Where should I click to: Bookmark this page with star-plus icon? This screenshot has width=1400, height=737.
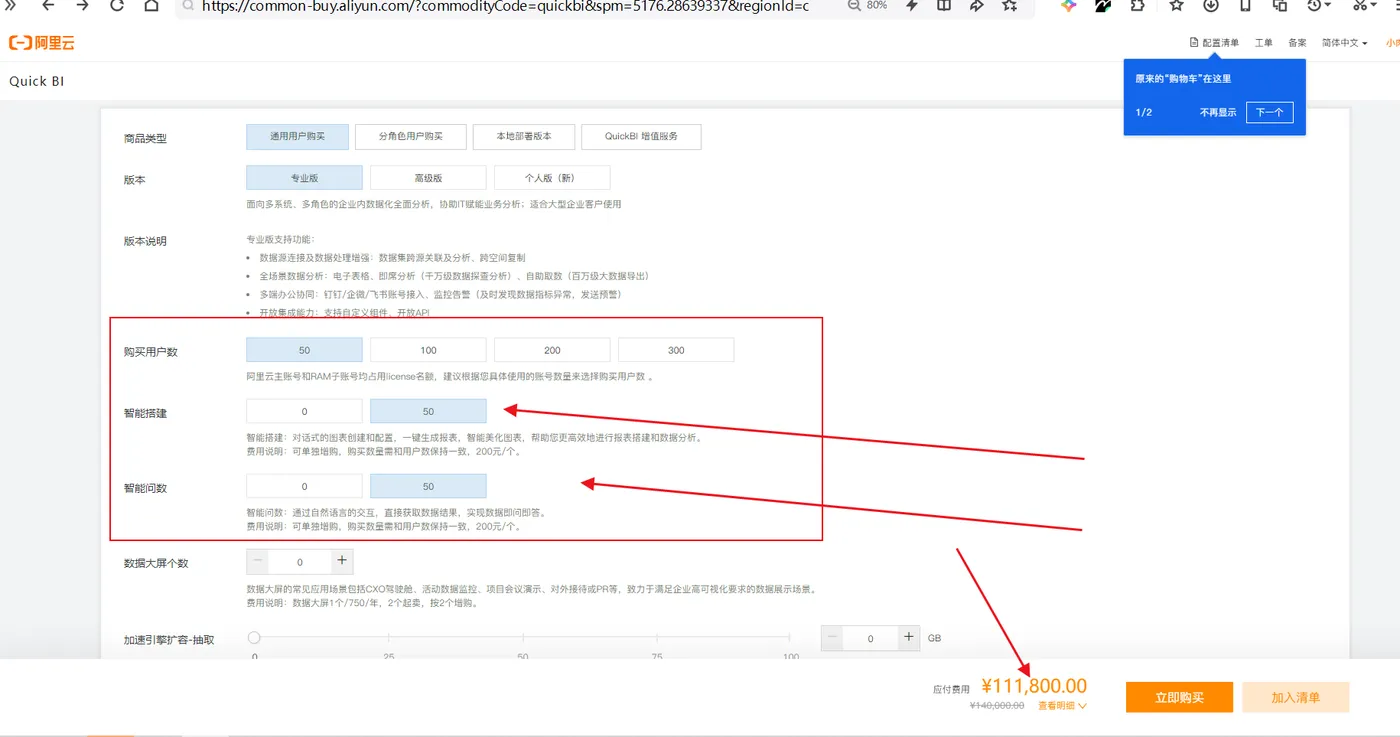point(1010,5)
